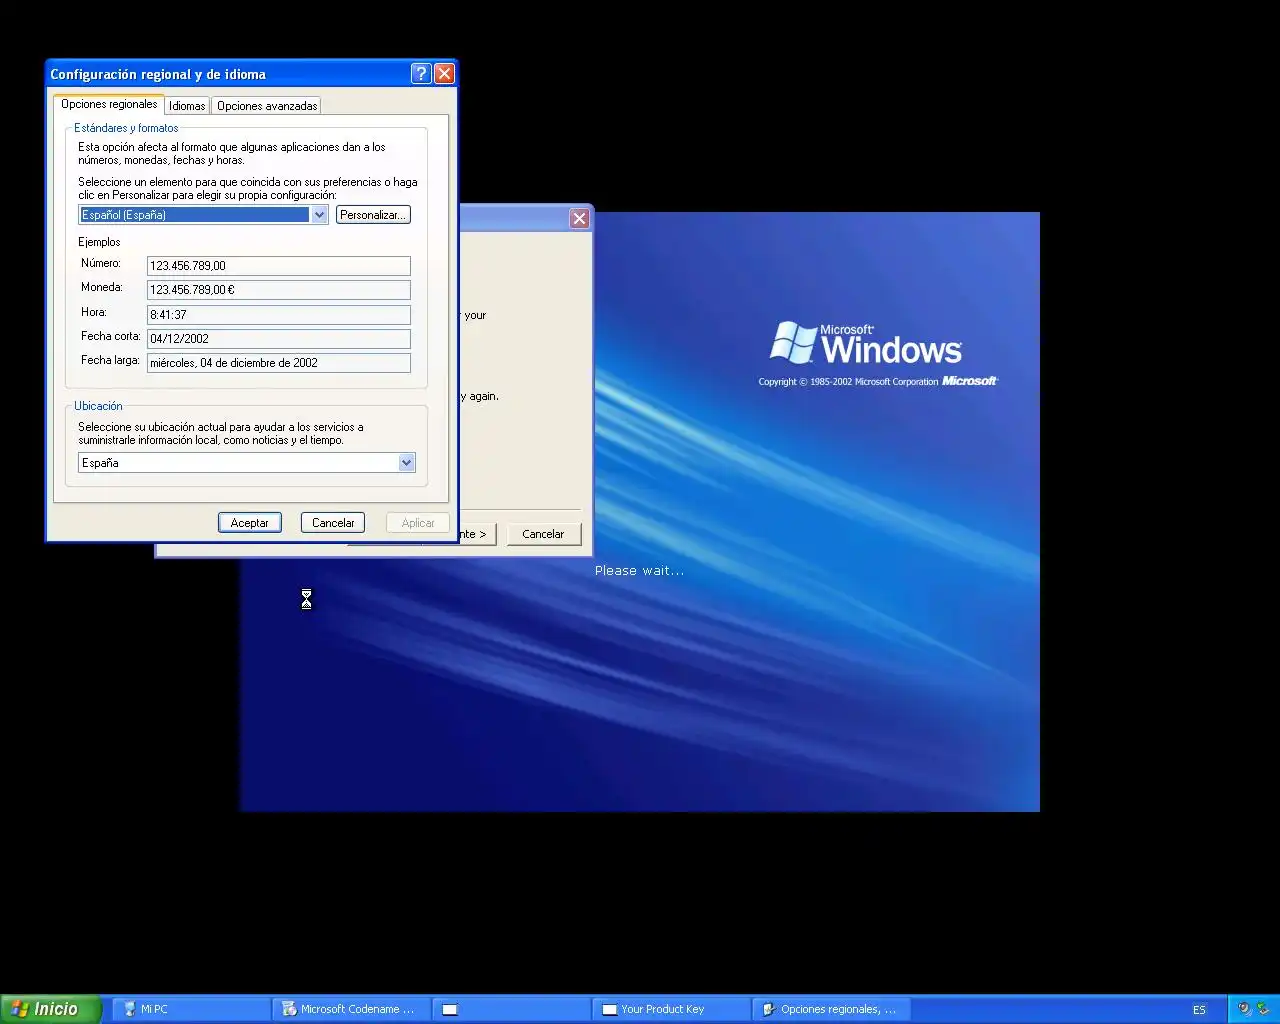The image size is (1280, 1024).
Task: Close the background wizard window
Action: pyautogui.click(x=579, y=218)
